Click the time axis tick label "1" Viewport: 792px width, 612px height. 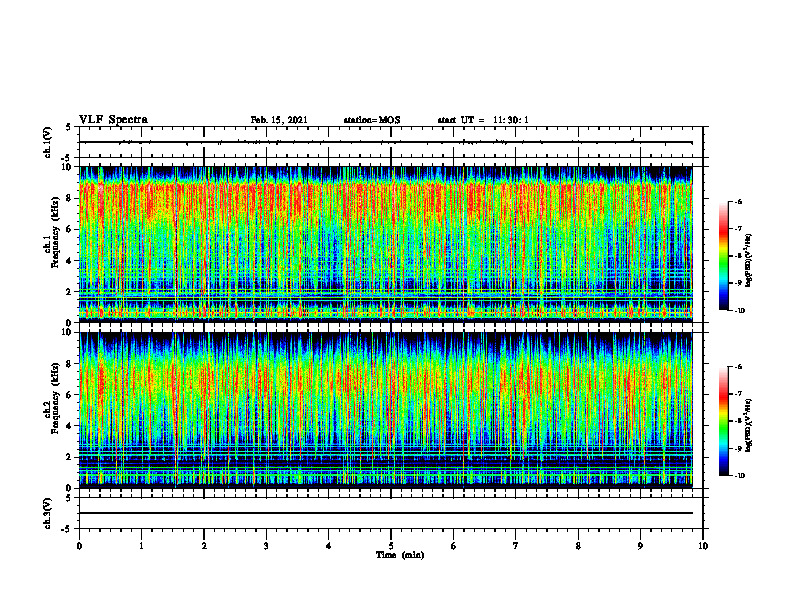click(141, 546)
